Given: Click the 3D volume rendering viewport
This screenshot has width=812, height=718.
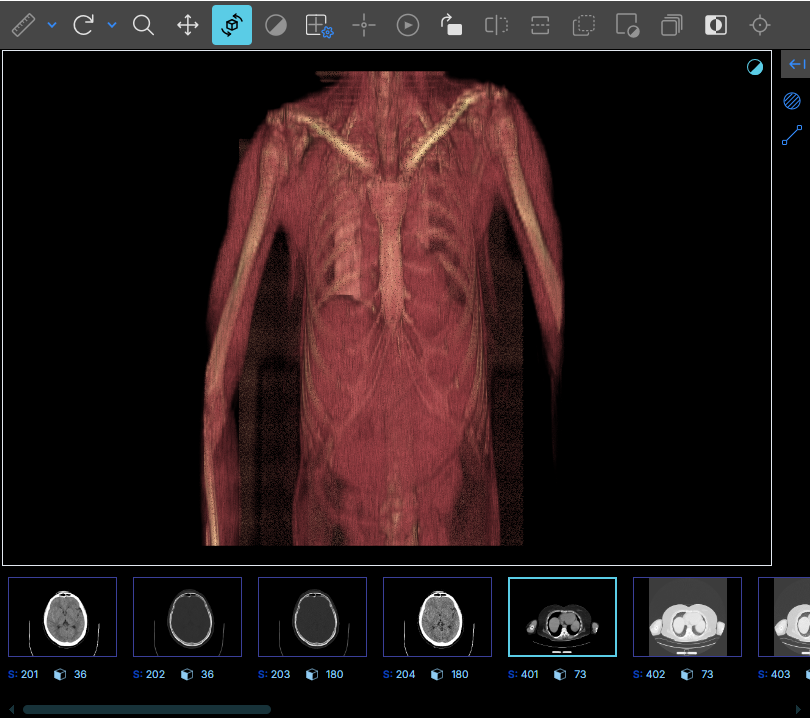Looking at the screenshot, I should click(x=387, y=308).
